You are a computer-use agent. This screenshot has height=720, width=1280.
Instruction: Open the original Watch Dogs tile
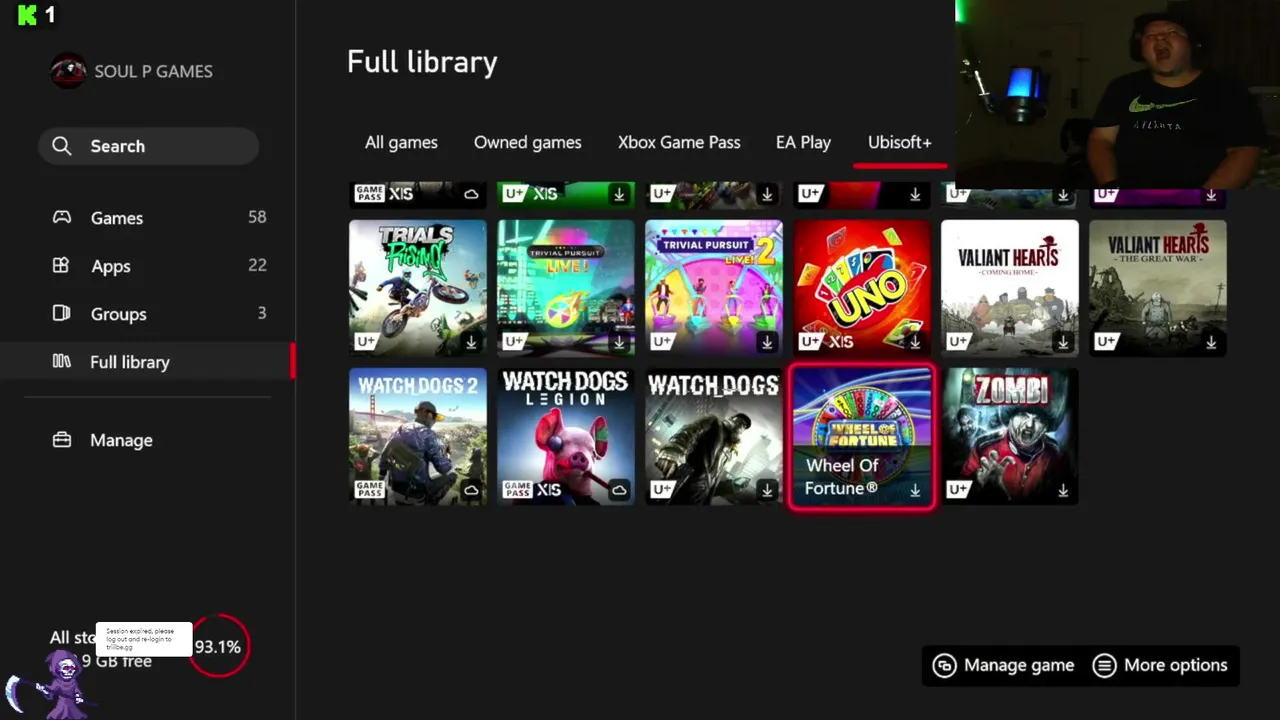click(x=714, y=436)
